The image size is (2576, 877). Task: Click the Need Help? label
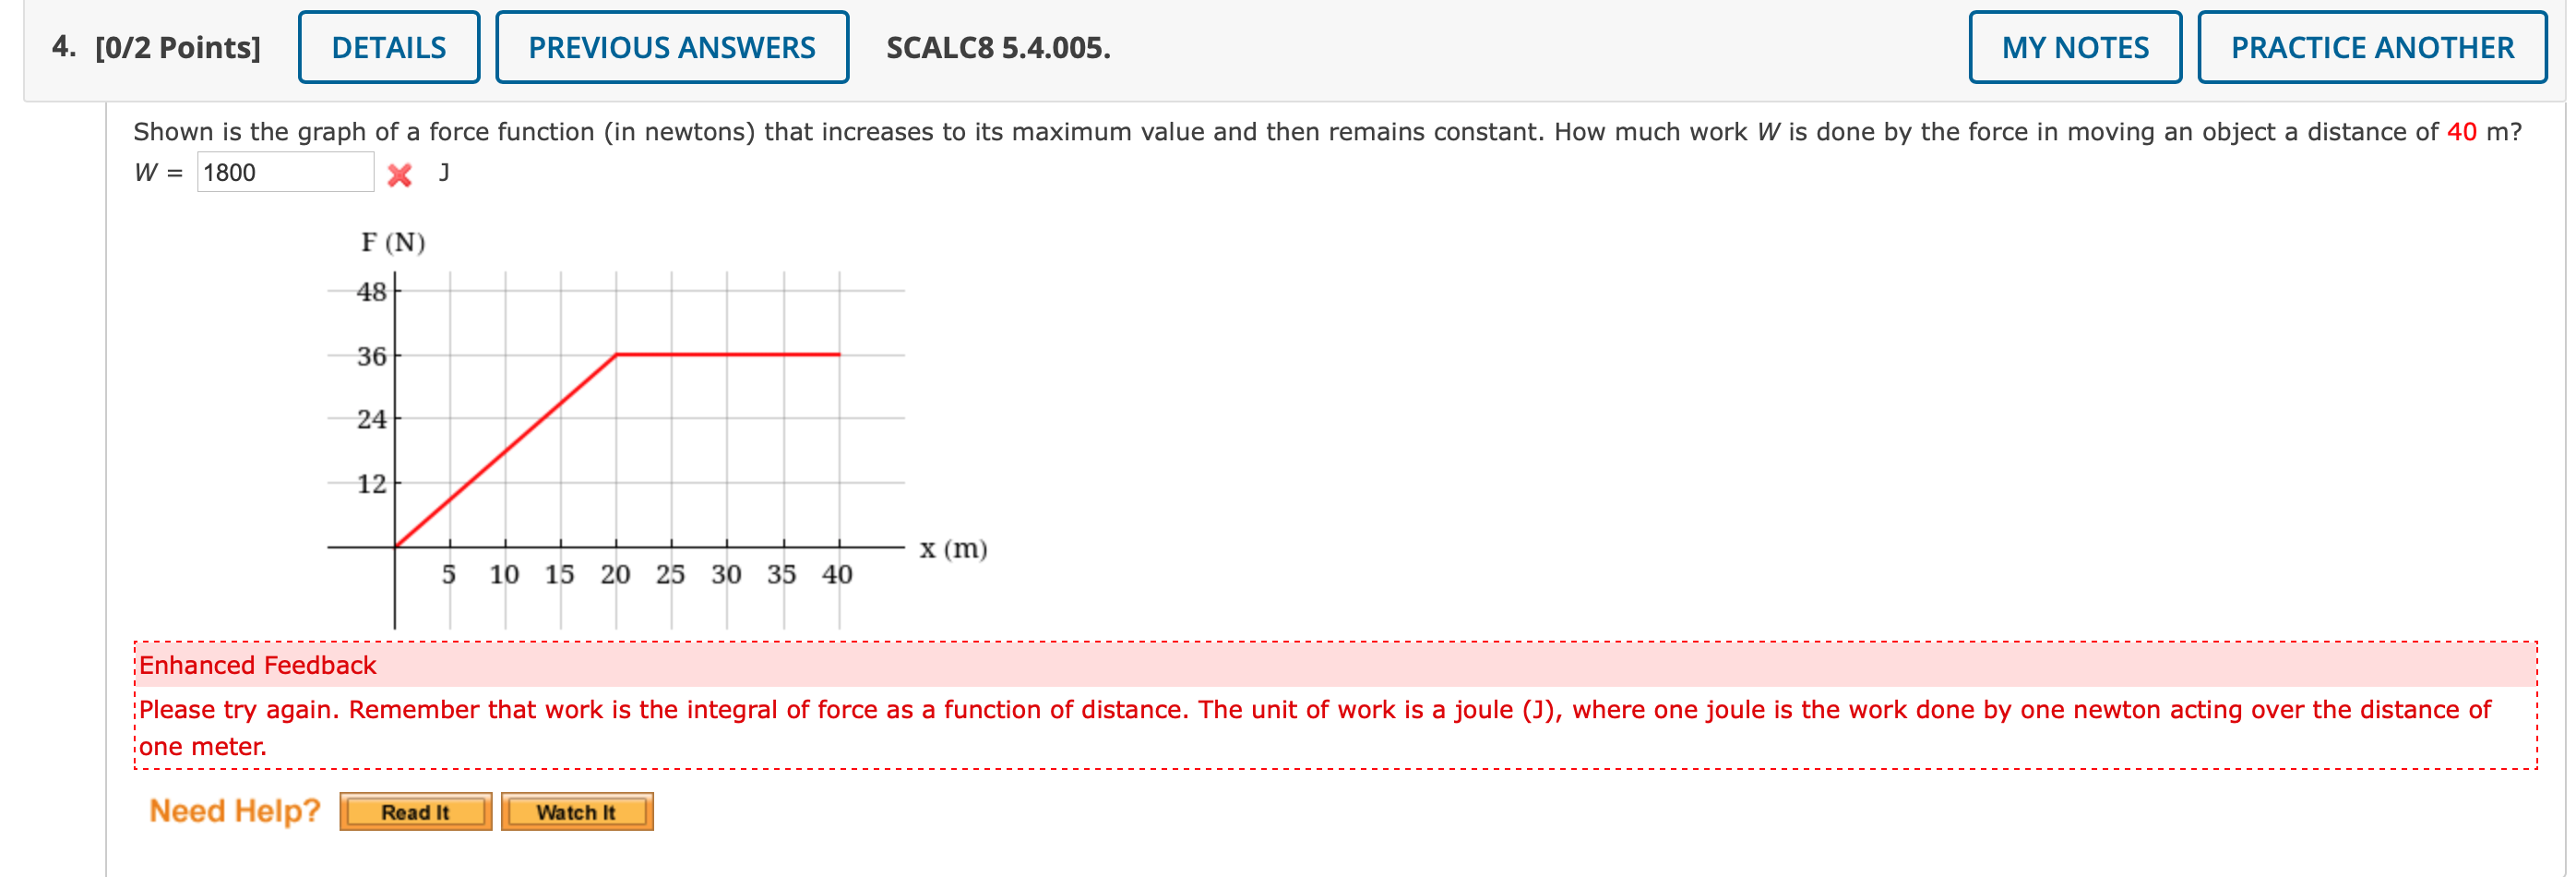point(233,810)
